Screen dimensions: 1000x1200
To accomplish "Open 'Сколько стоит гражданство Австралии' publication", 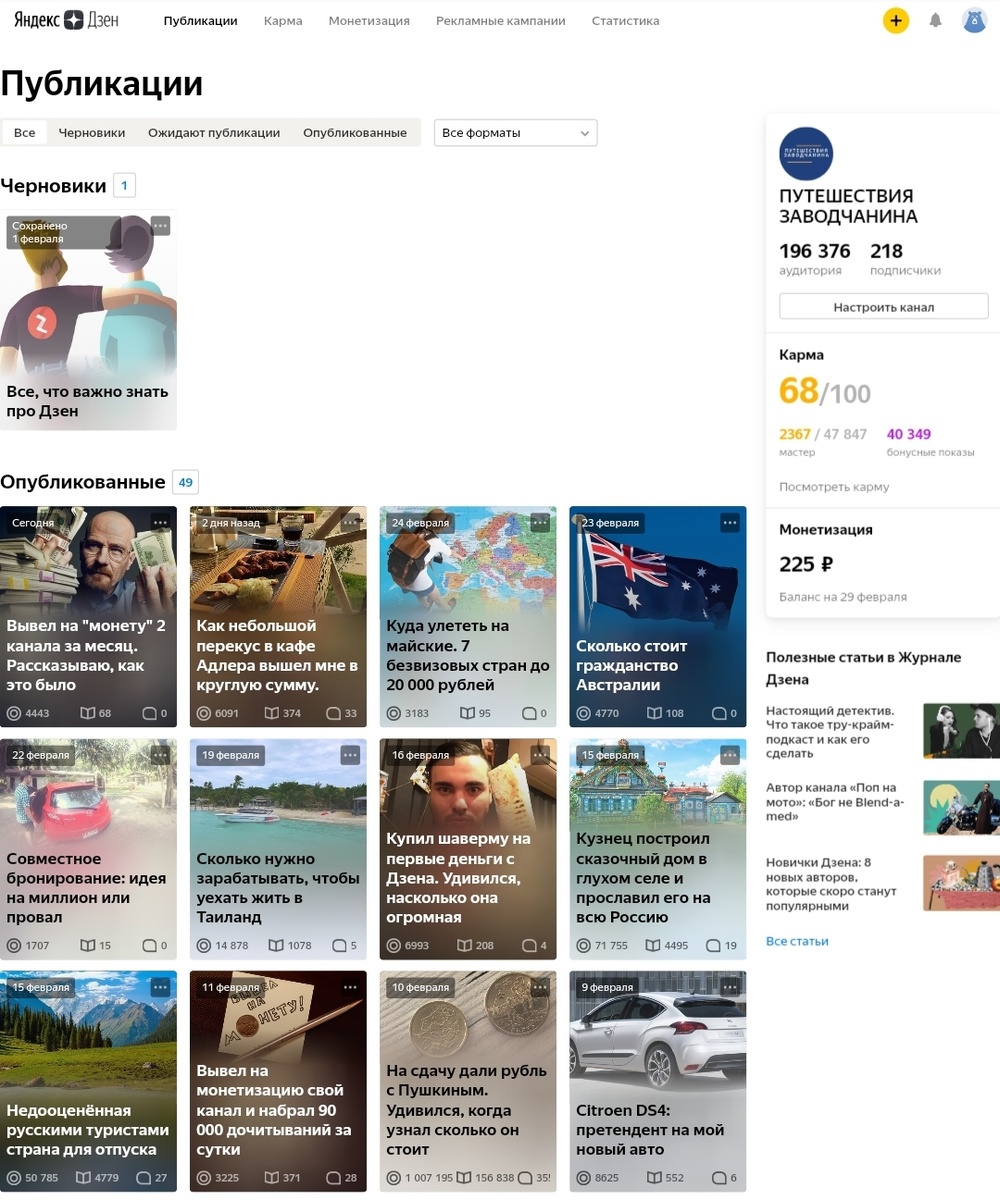I will coord(658,617).
